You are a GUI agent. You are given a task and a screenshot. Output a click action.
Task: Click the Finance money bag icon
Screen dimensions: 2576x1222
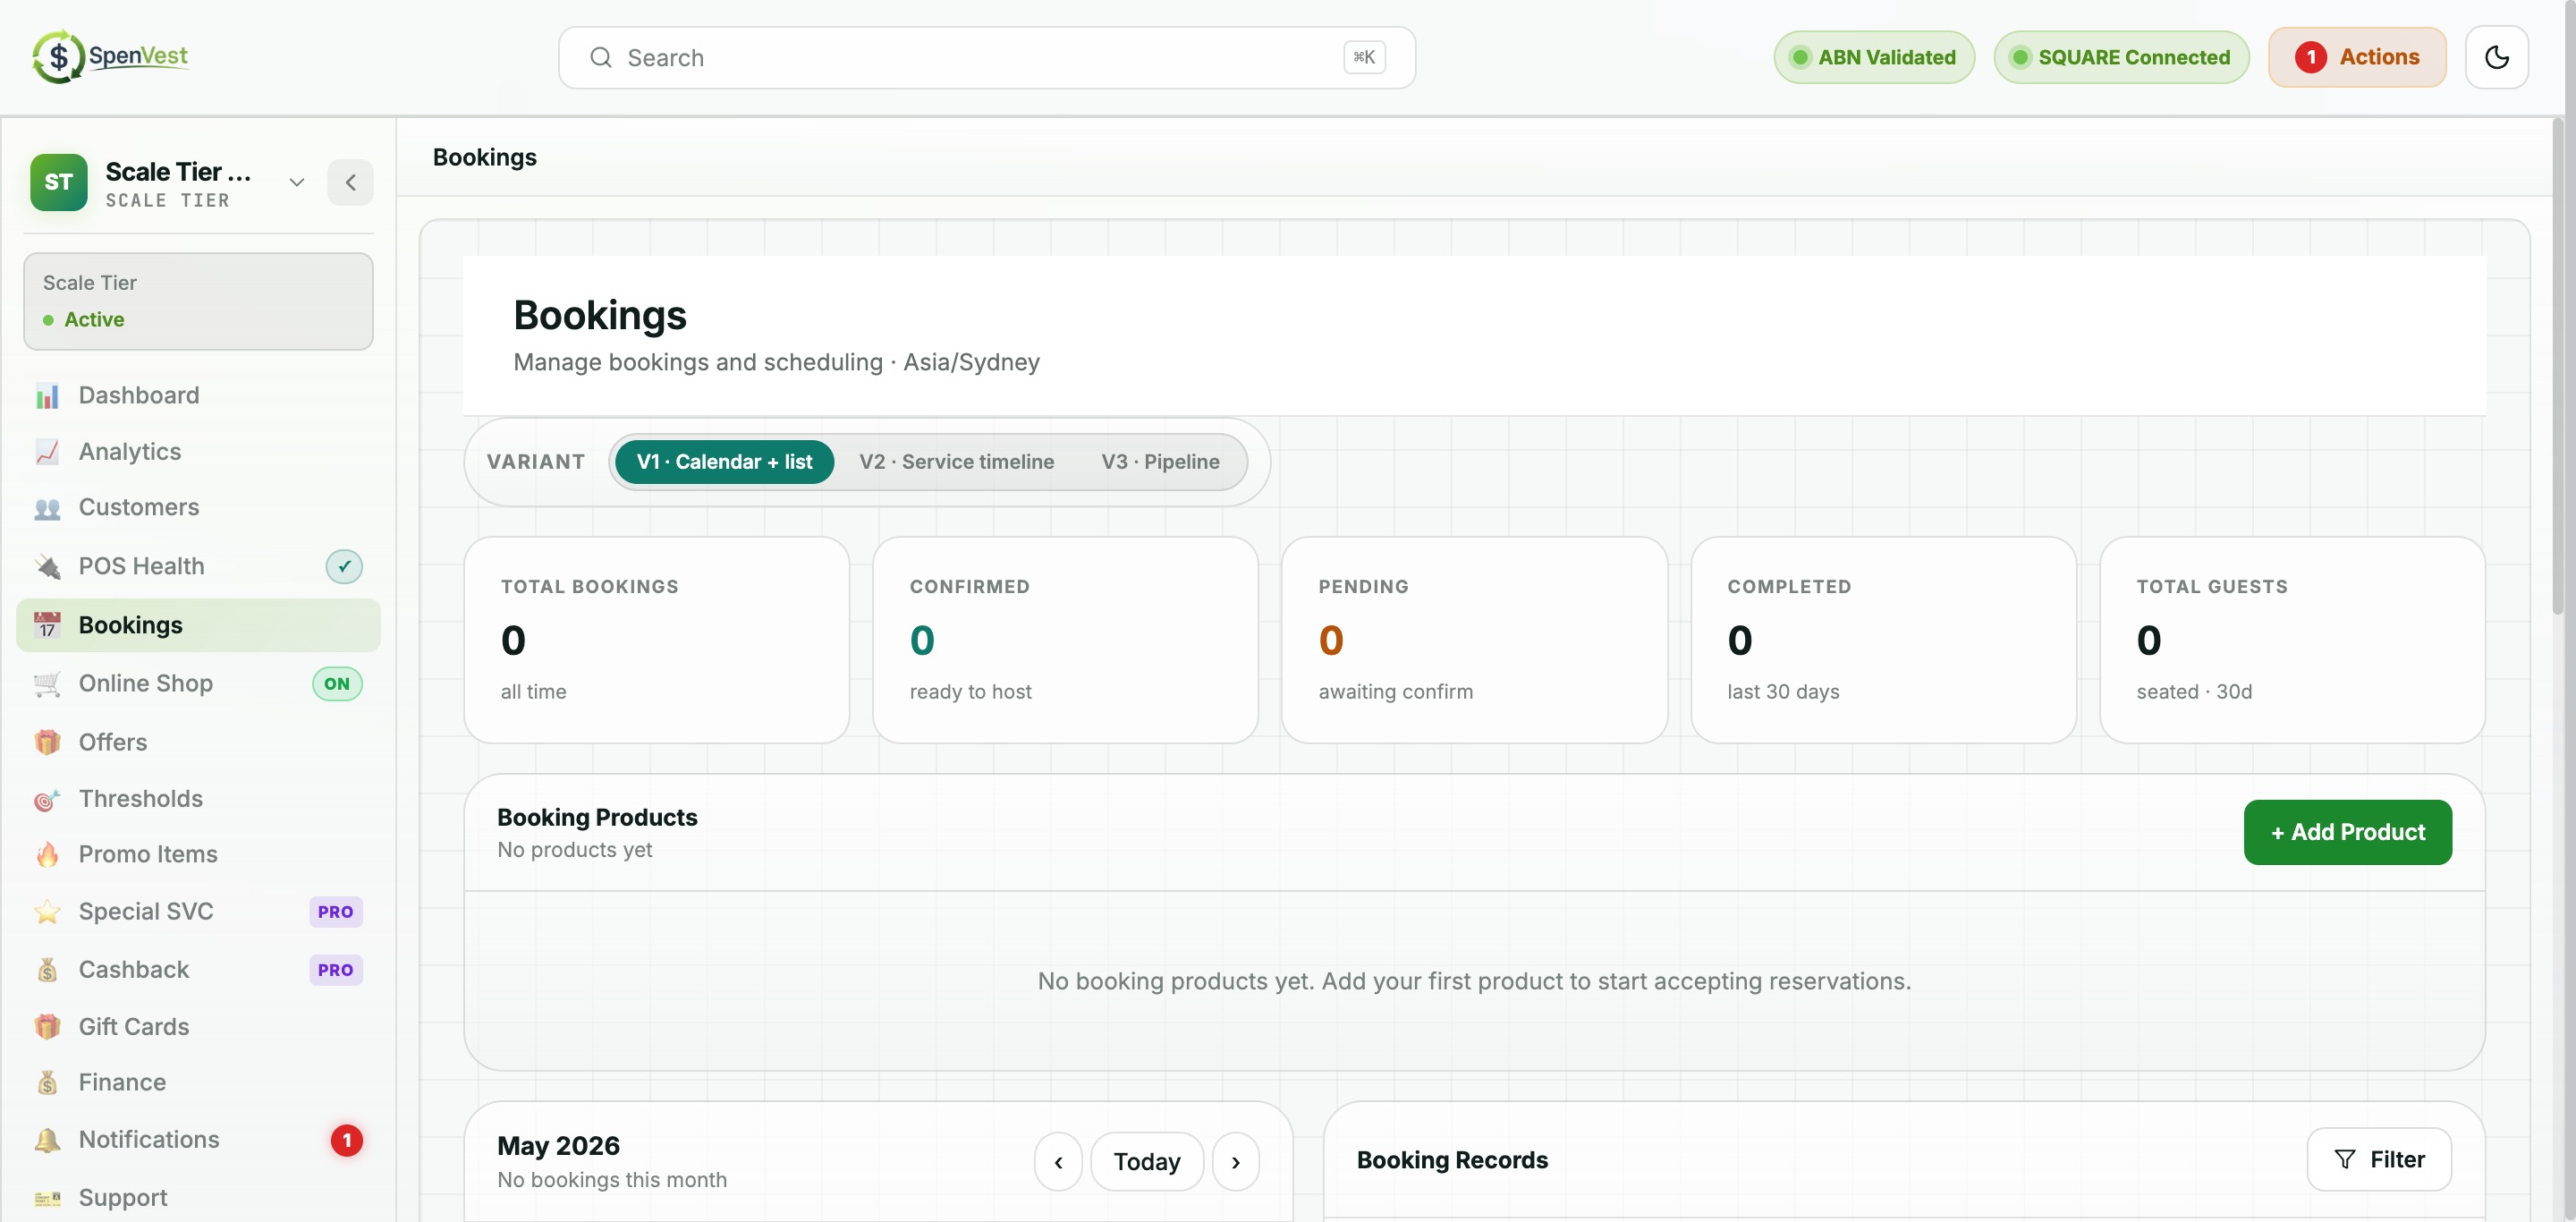click(47, 1083)
